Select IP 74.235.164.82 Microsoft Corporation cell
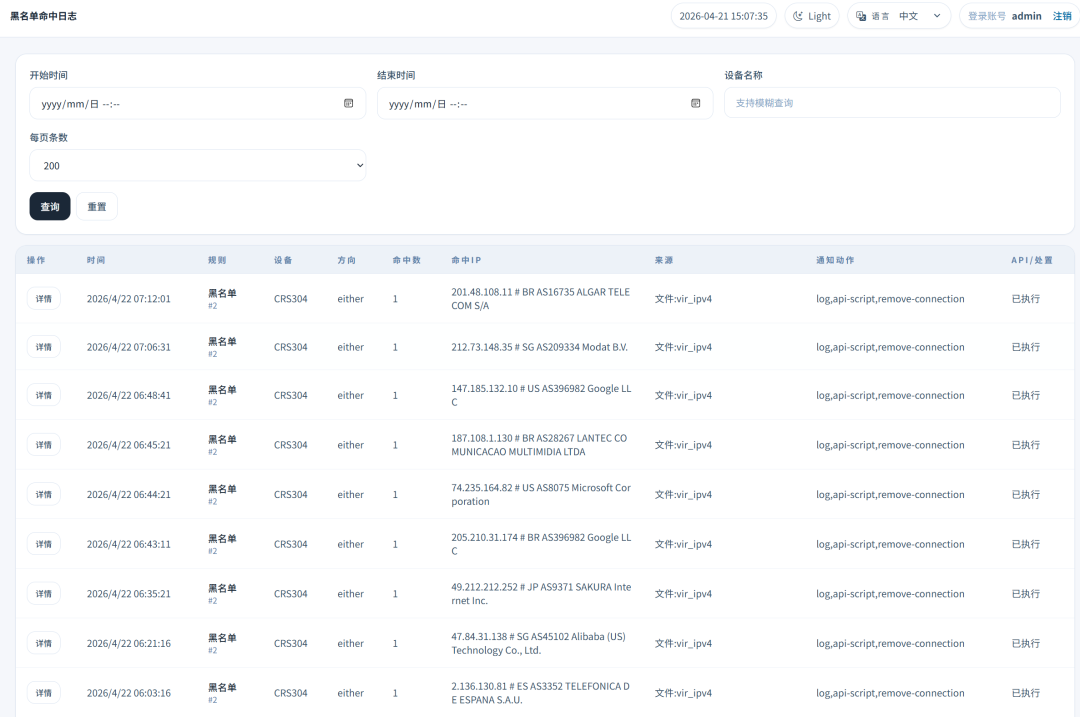The height and width of the screenshot is (717, 1080). 541,494
